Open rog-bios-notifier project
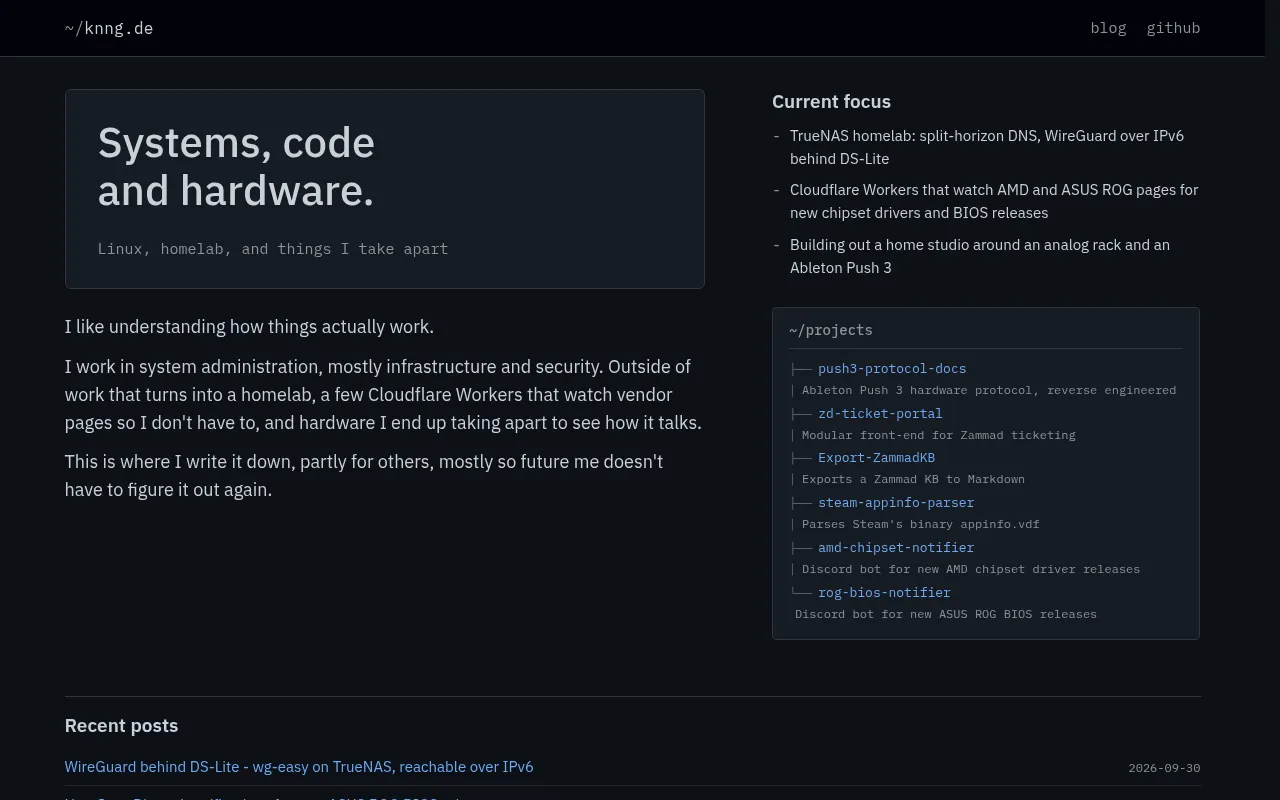 tap(884, 593)
